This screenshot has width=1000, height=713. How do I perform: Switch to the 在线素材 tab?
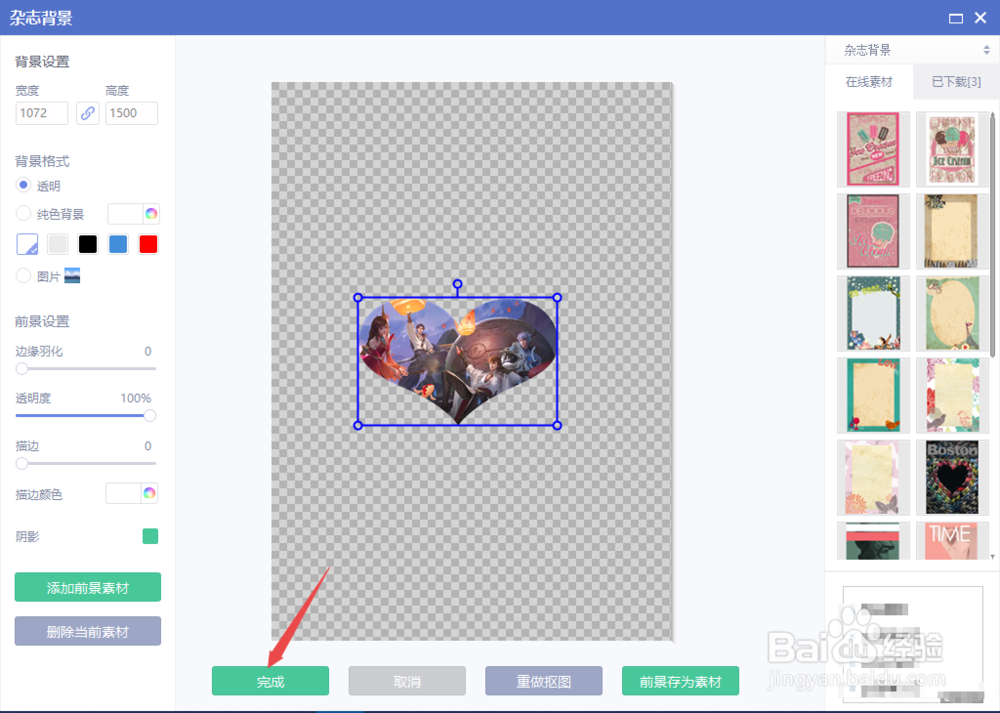click(869, 82)
